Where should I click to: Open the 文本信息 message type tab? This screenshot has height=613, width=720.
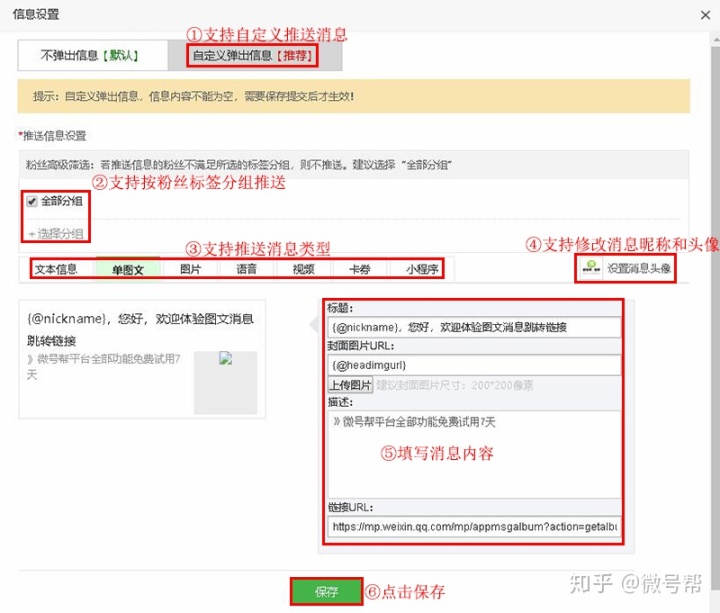(56, 269)
